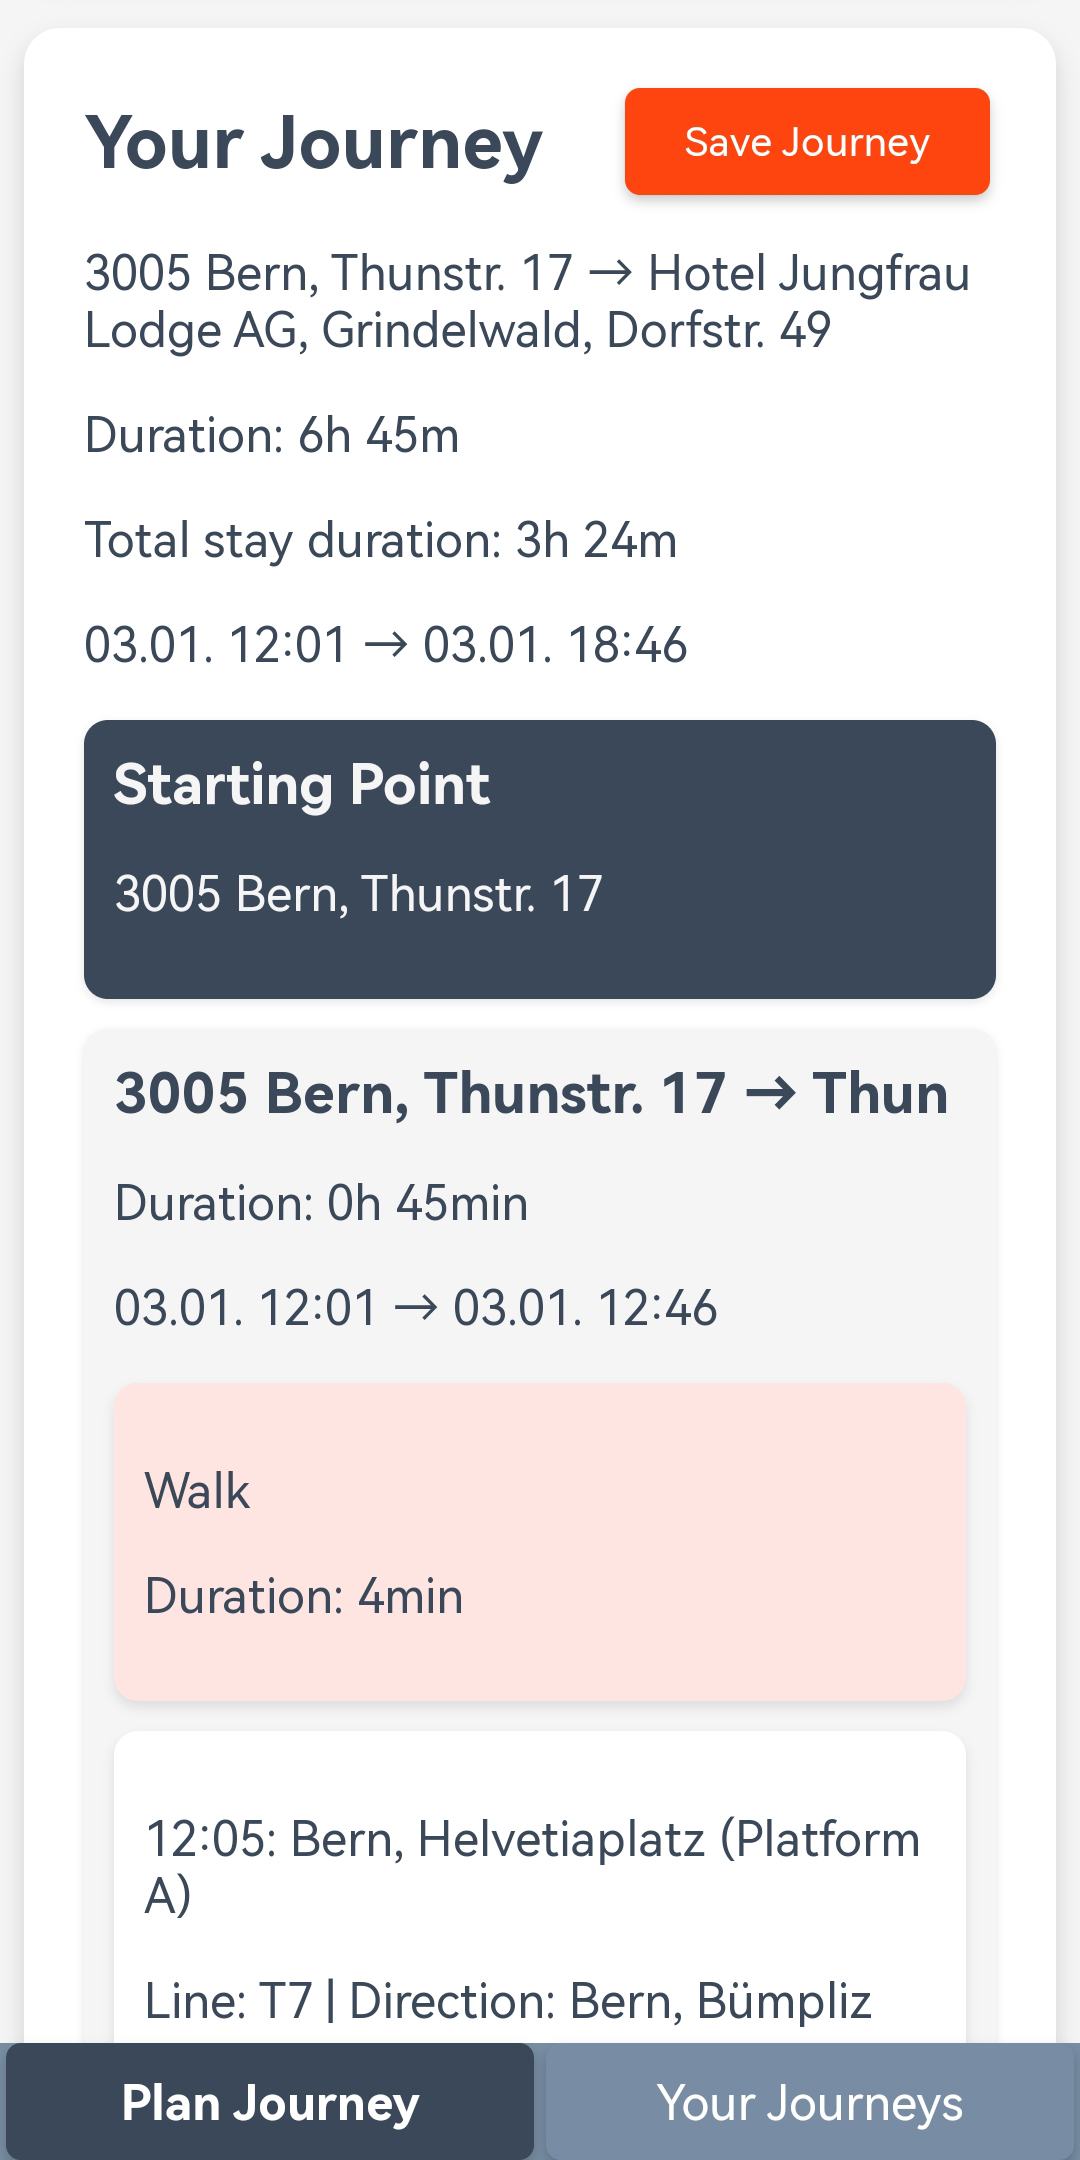Tap the 3005 Bern, Thunstr. 17 start address
This screenshot has width=1080, height=2160.
pyautogui.click(x=358, y=893)
